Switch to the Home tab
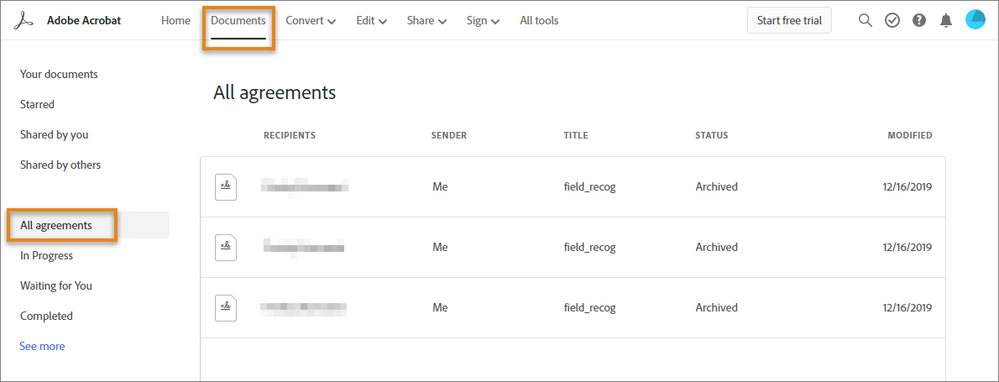 pos(176,20)
